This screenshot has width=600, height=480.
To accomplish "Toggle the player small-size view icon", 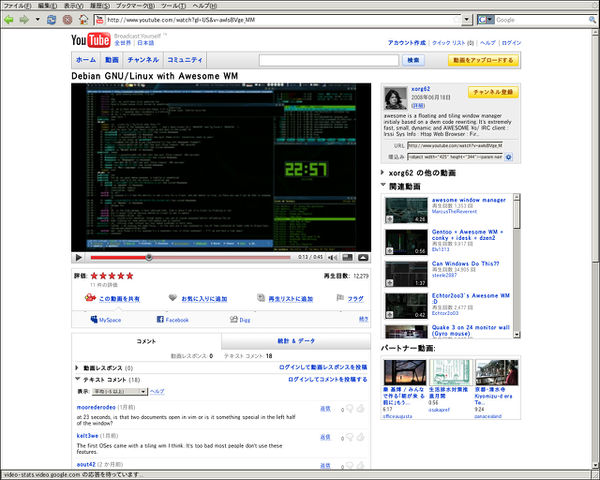I will 348,257.
